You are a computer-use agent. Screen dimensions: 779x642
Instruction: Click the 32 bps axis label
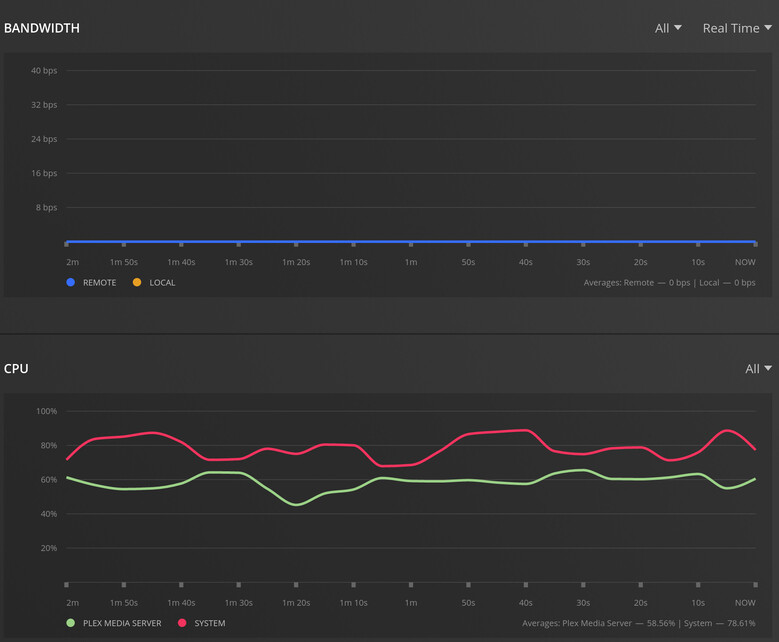(44, 105)
